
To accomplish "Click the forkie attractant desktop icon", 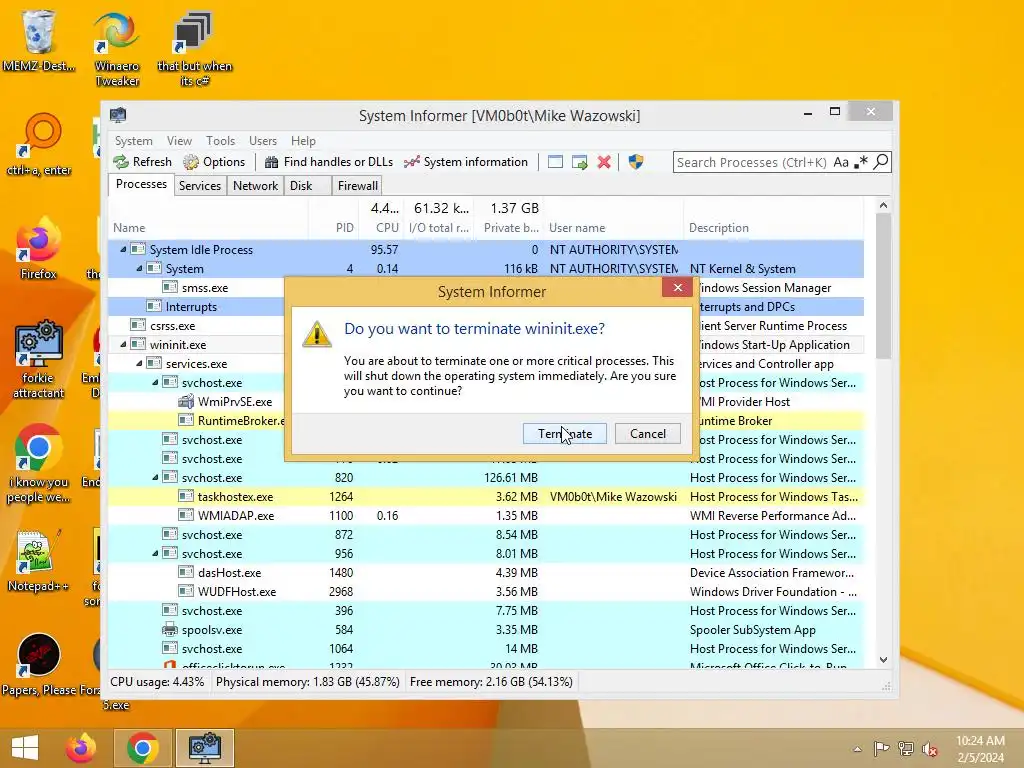I will coord(38,359).
